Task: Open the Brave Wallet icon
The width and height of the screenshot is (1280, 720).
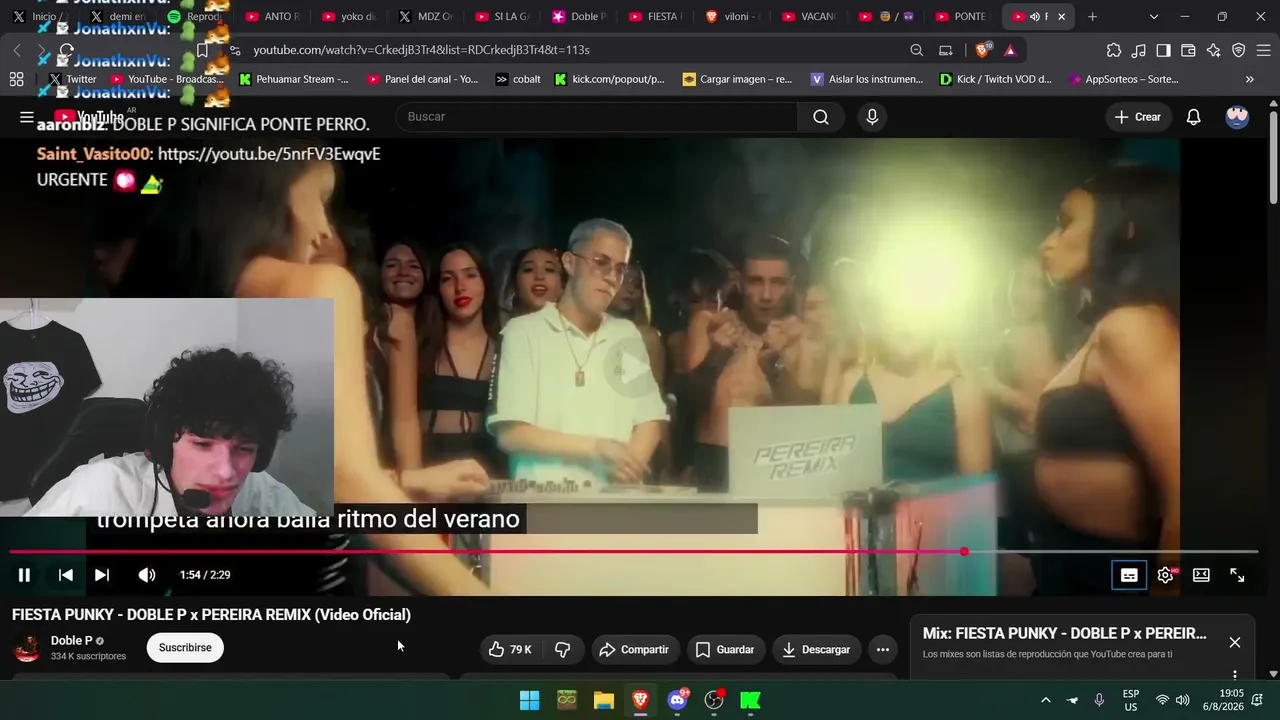Action: (1189, 50)
